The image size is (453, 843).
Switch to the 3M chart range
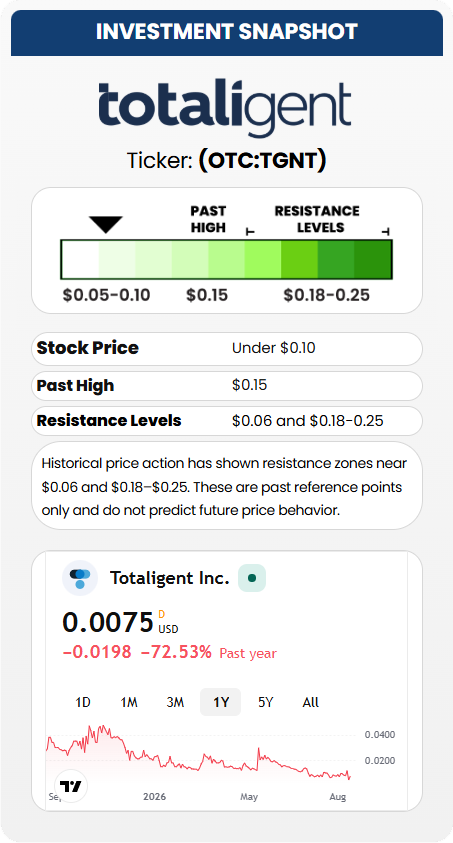tap(175, 702)
